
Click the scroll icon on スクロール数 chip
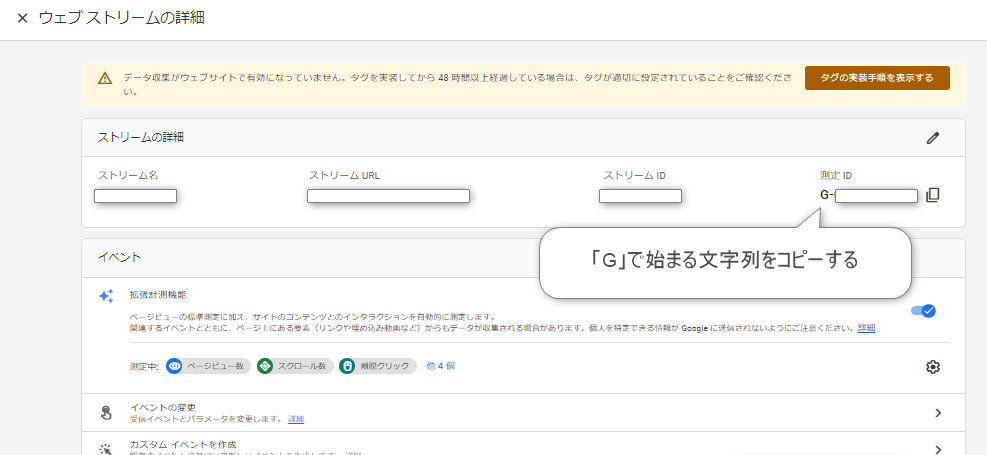(265, 366)
